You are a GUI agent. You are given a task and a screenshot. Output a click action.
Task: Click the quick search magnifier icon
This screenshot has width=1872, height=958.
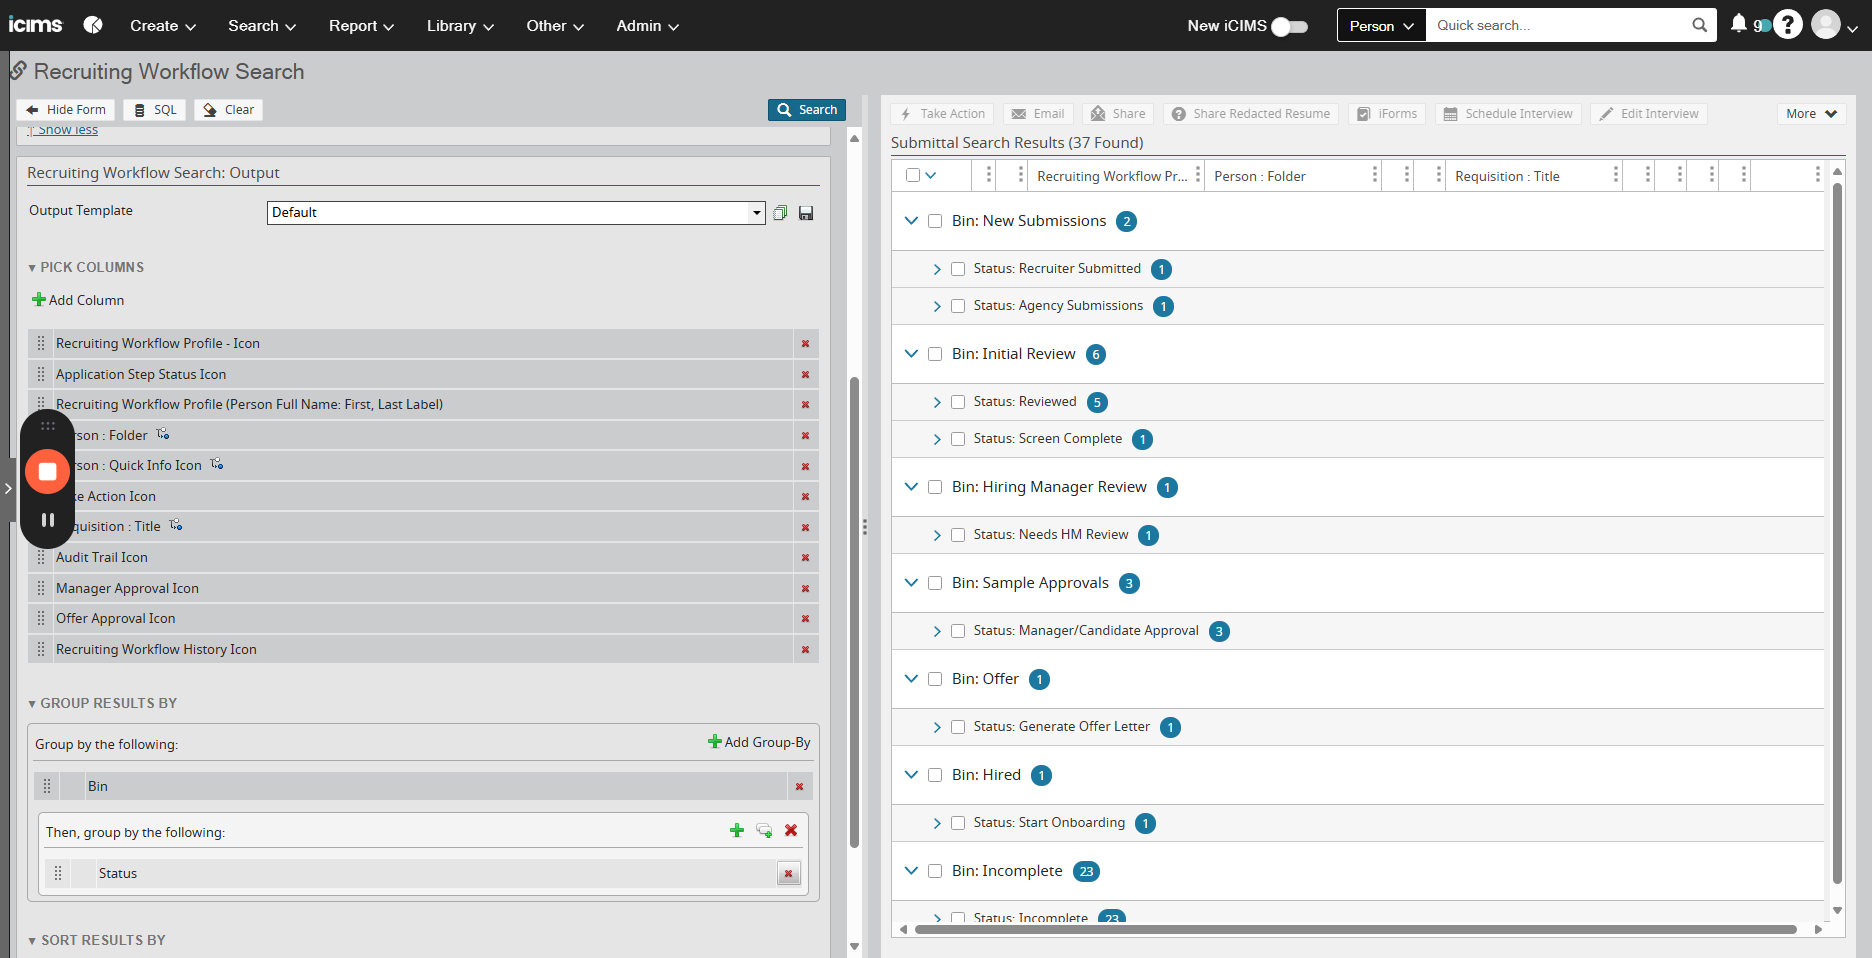1699,26
